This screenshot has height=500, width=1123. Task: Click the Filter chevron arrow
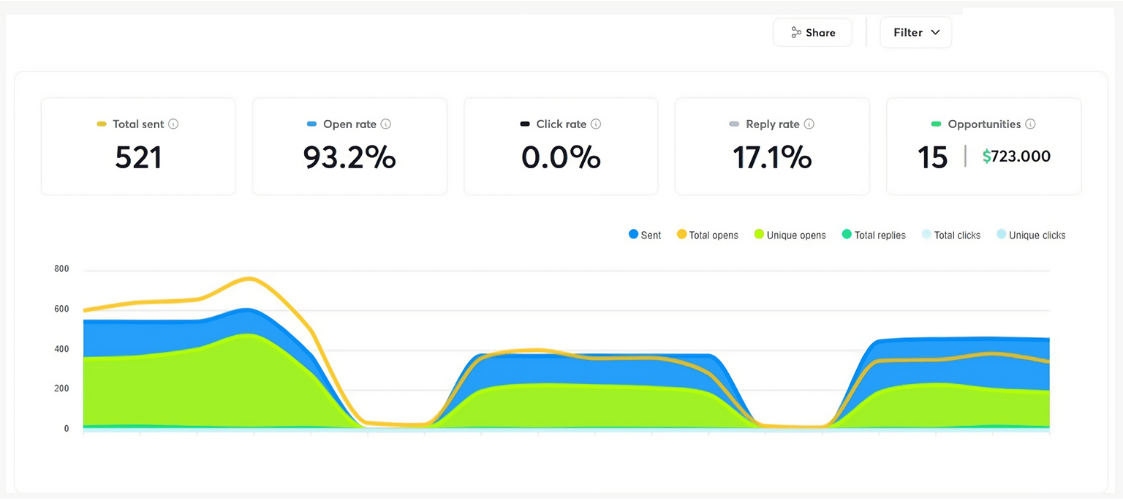pos(935,32)
